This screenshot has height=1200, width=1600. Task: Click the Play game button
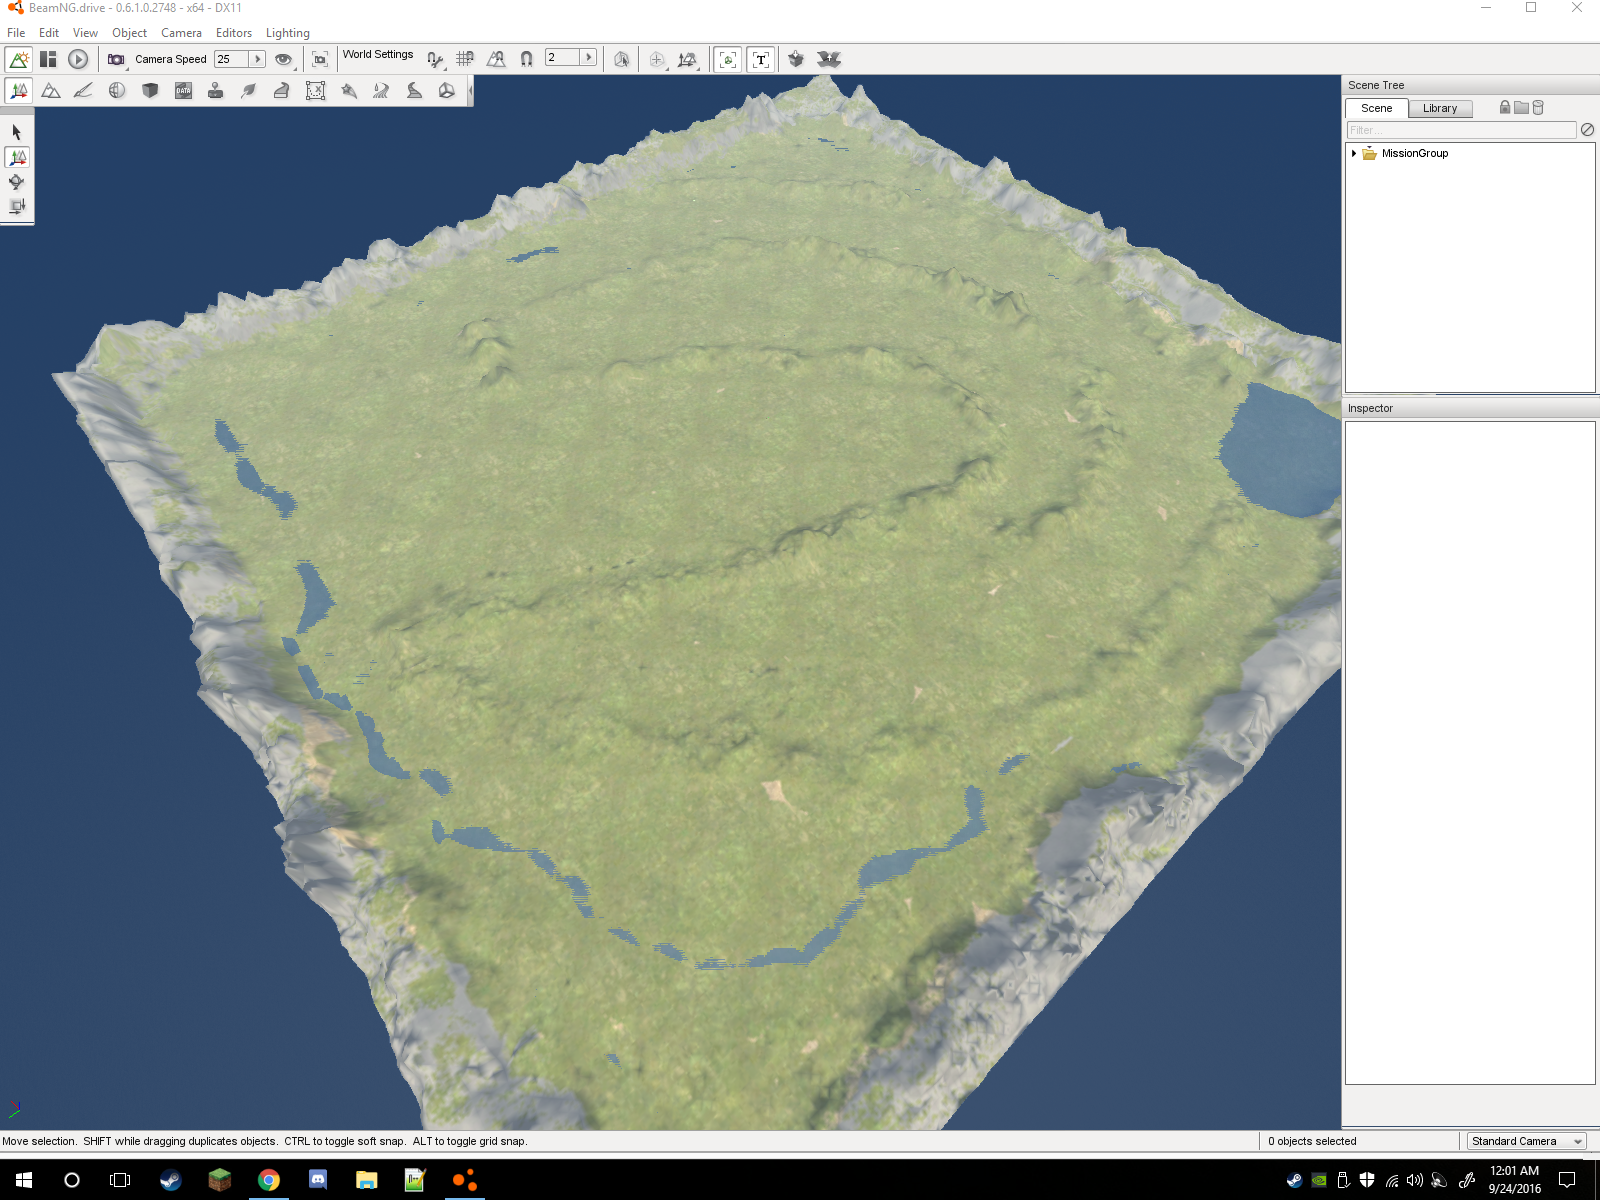click(x=78, y=59)
